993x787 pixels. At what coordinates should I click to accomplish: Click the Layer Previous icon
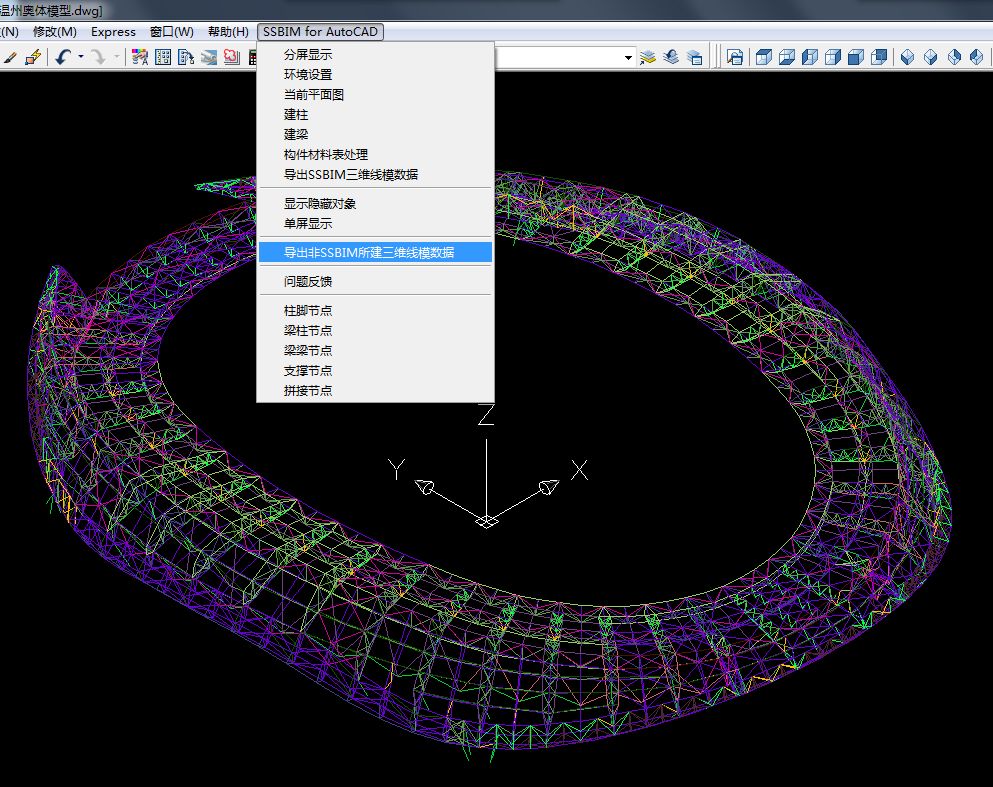pyautogui.click(x=671, y=58)
